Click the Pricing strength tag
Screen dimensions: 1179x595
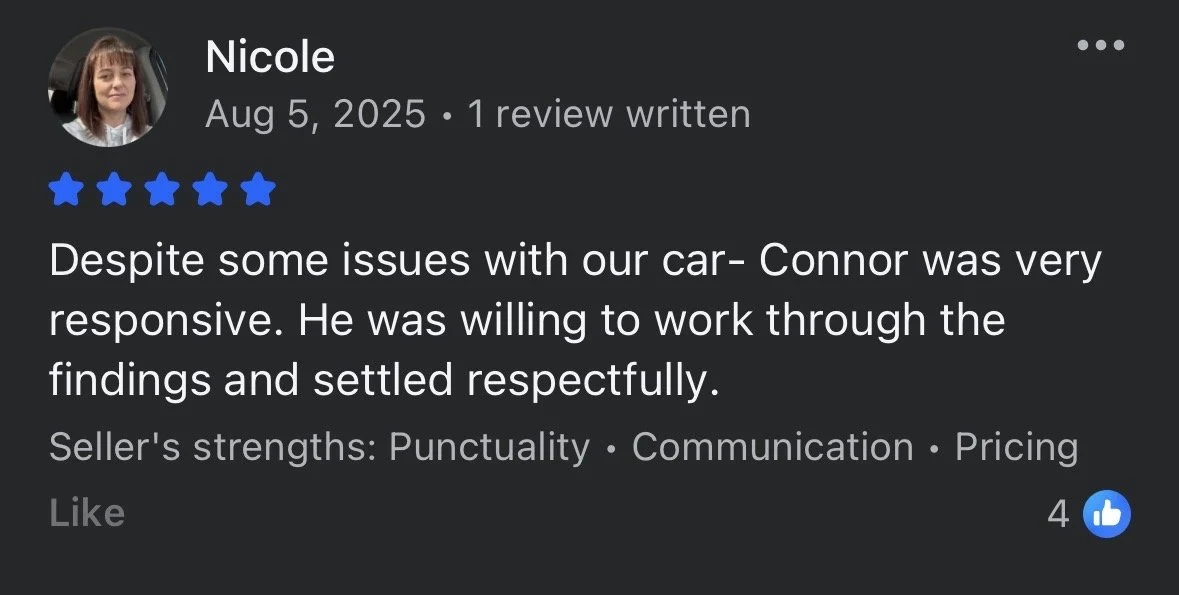coord(1017,447)
